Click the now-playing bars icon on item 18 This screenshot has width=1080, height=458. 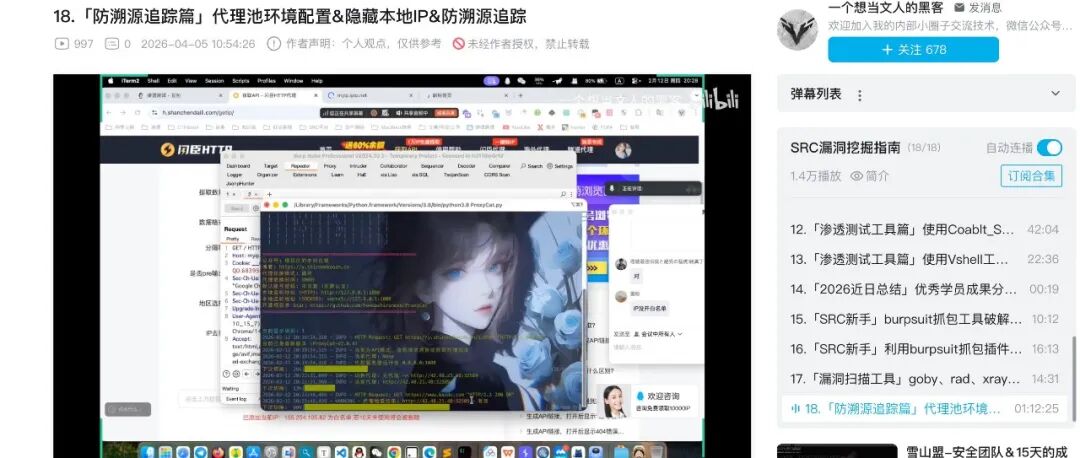tap(796, 408)
